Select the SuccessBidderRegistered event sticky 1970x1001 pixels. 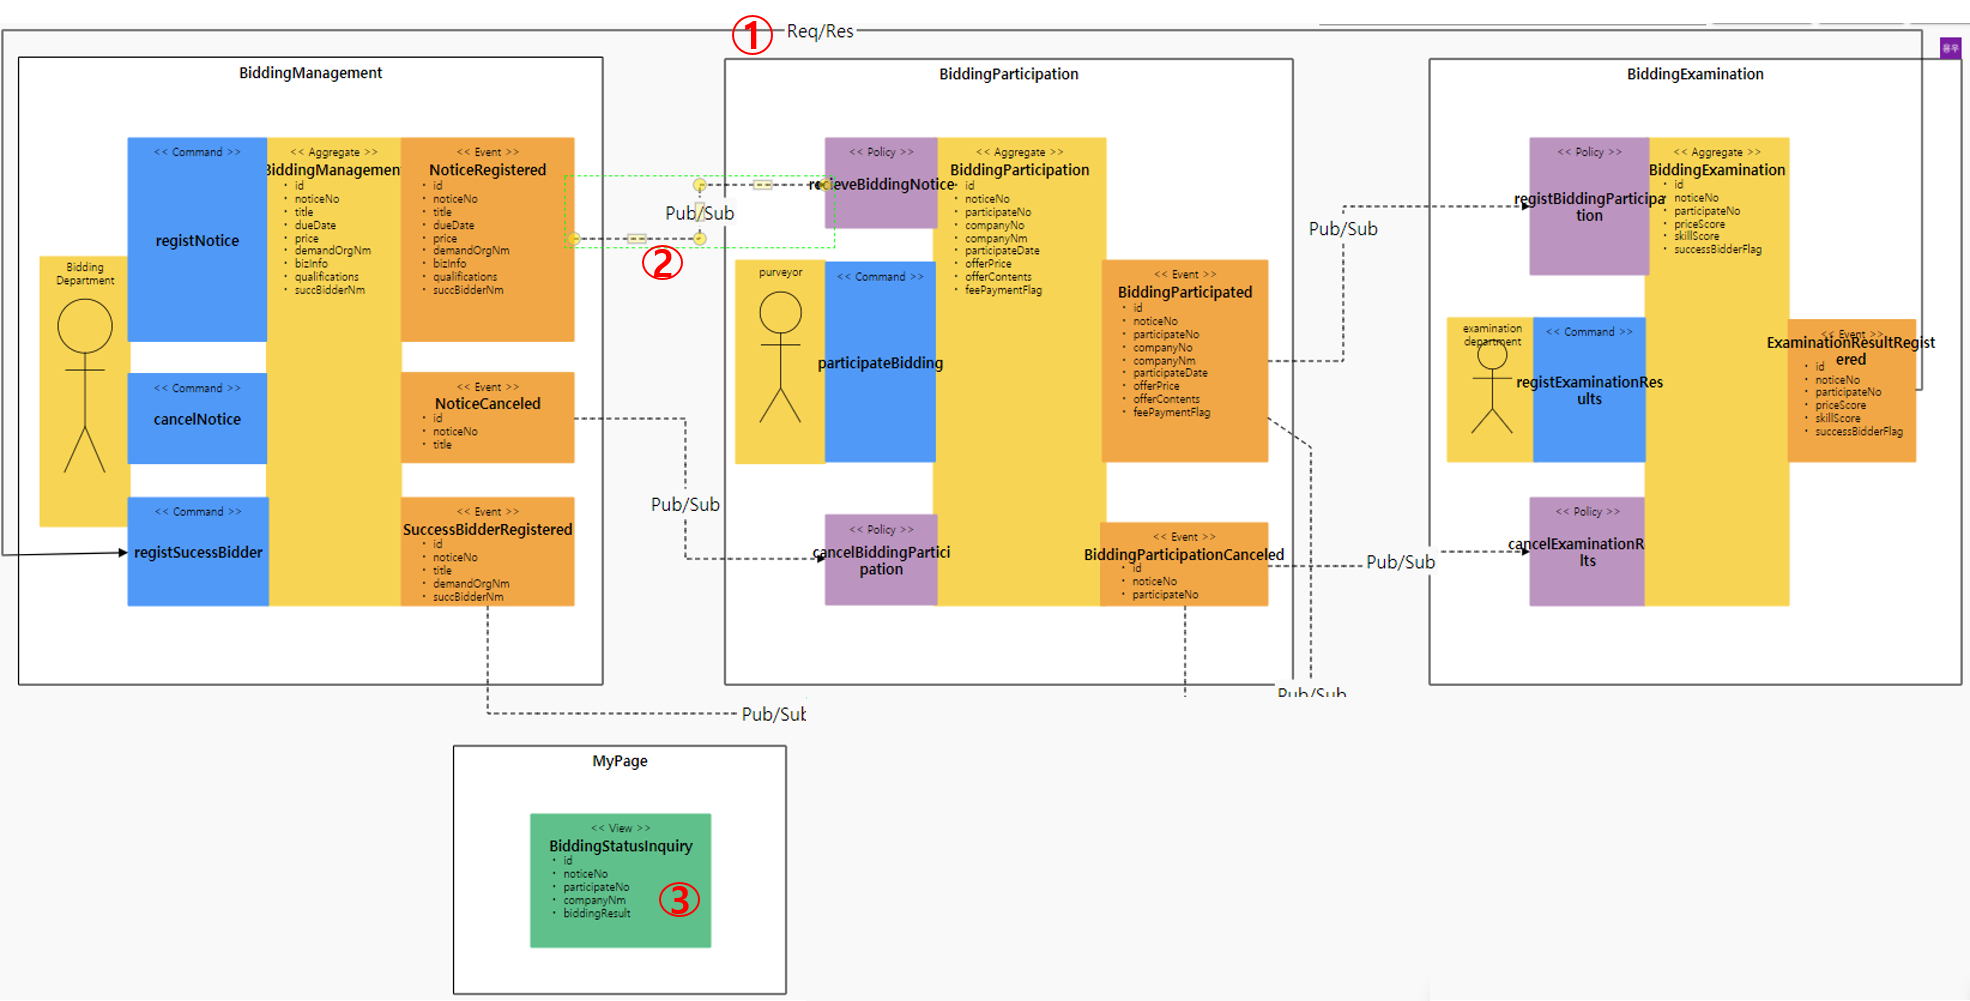[488, 551]
